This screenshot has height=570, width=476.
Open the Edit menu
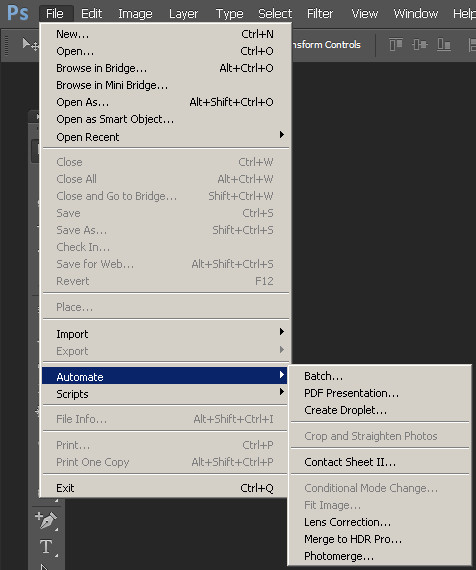coord(91,14)
